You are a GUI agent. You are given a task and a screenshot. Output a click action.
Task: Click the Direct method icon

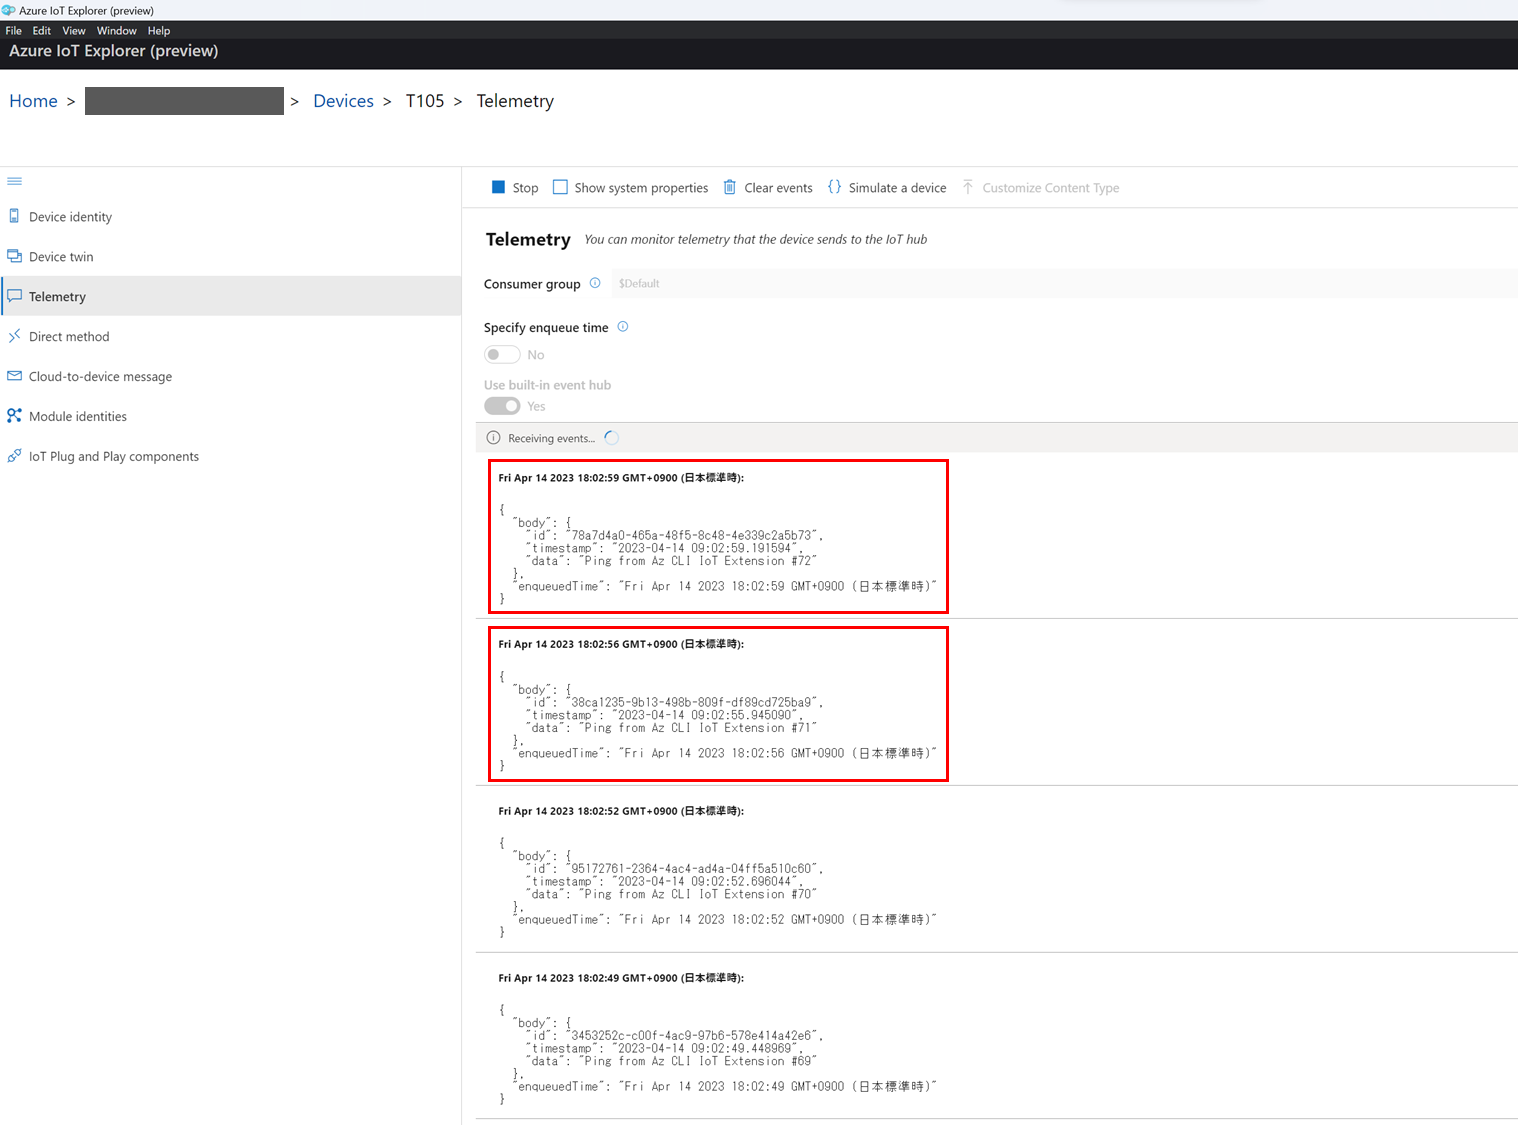click(14, 336)
